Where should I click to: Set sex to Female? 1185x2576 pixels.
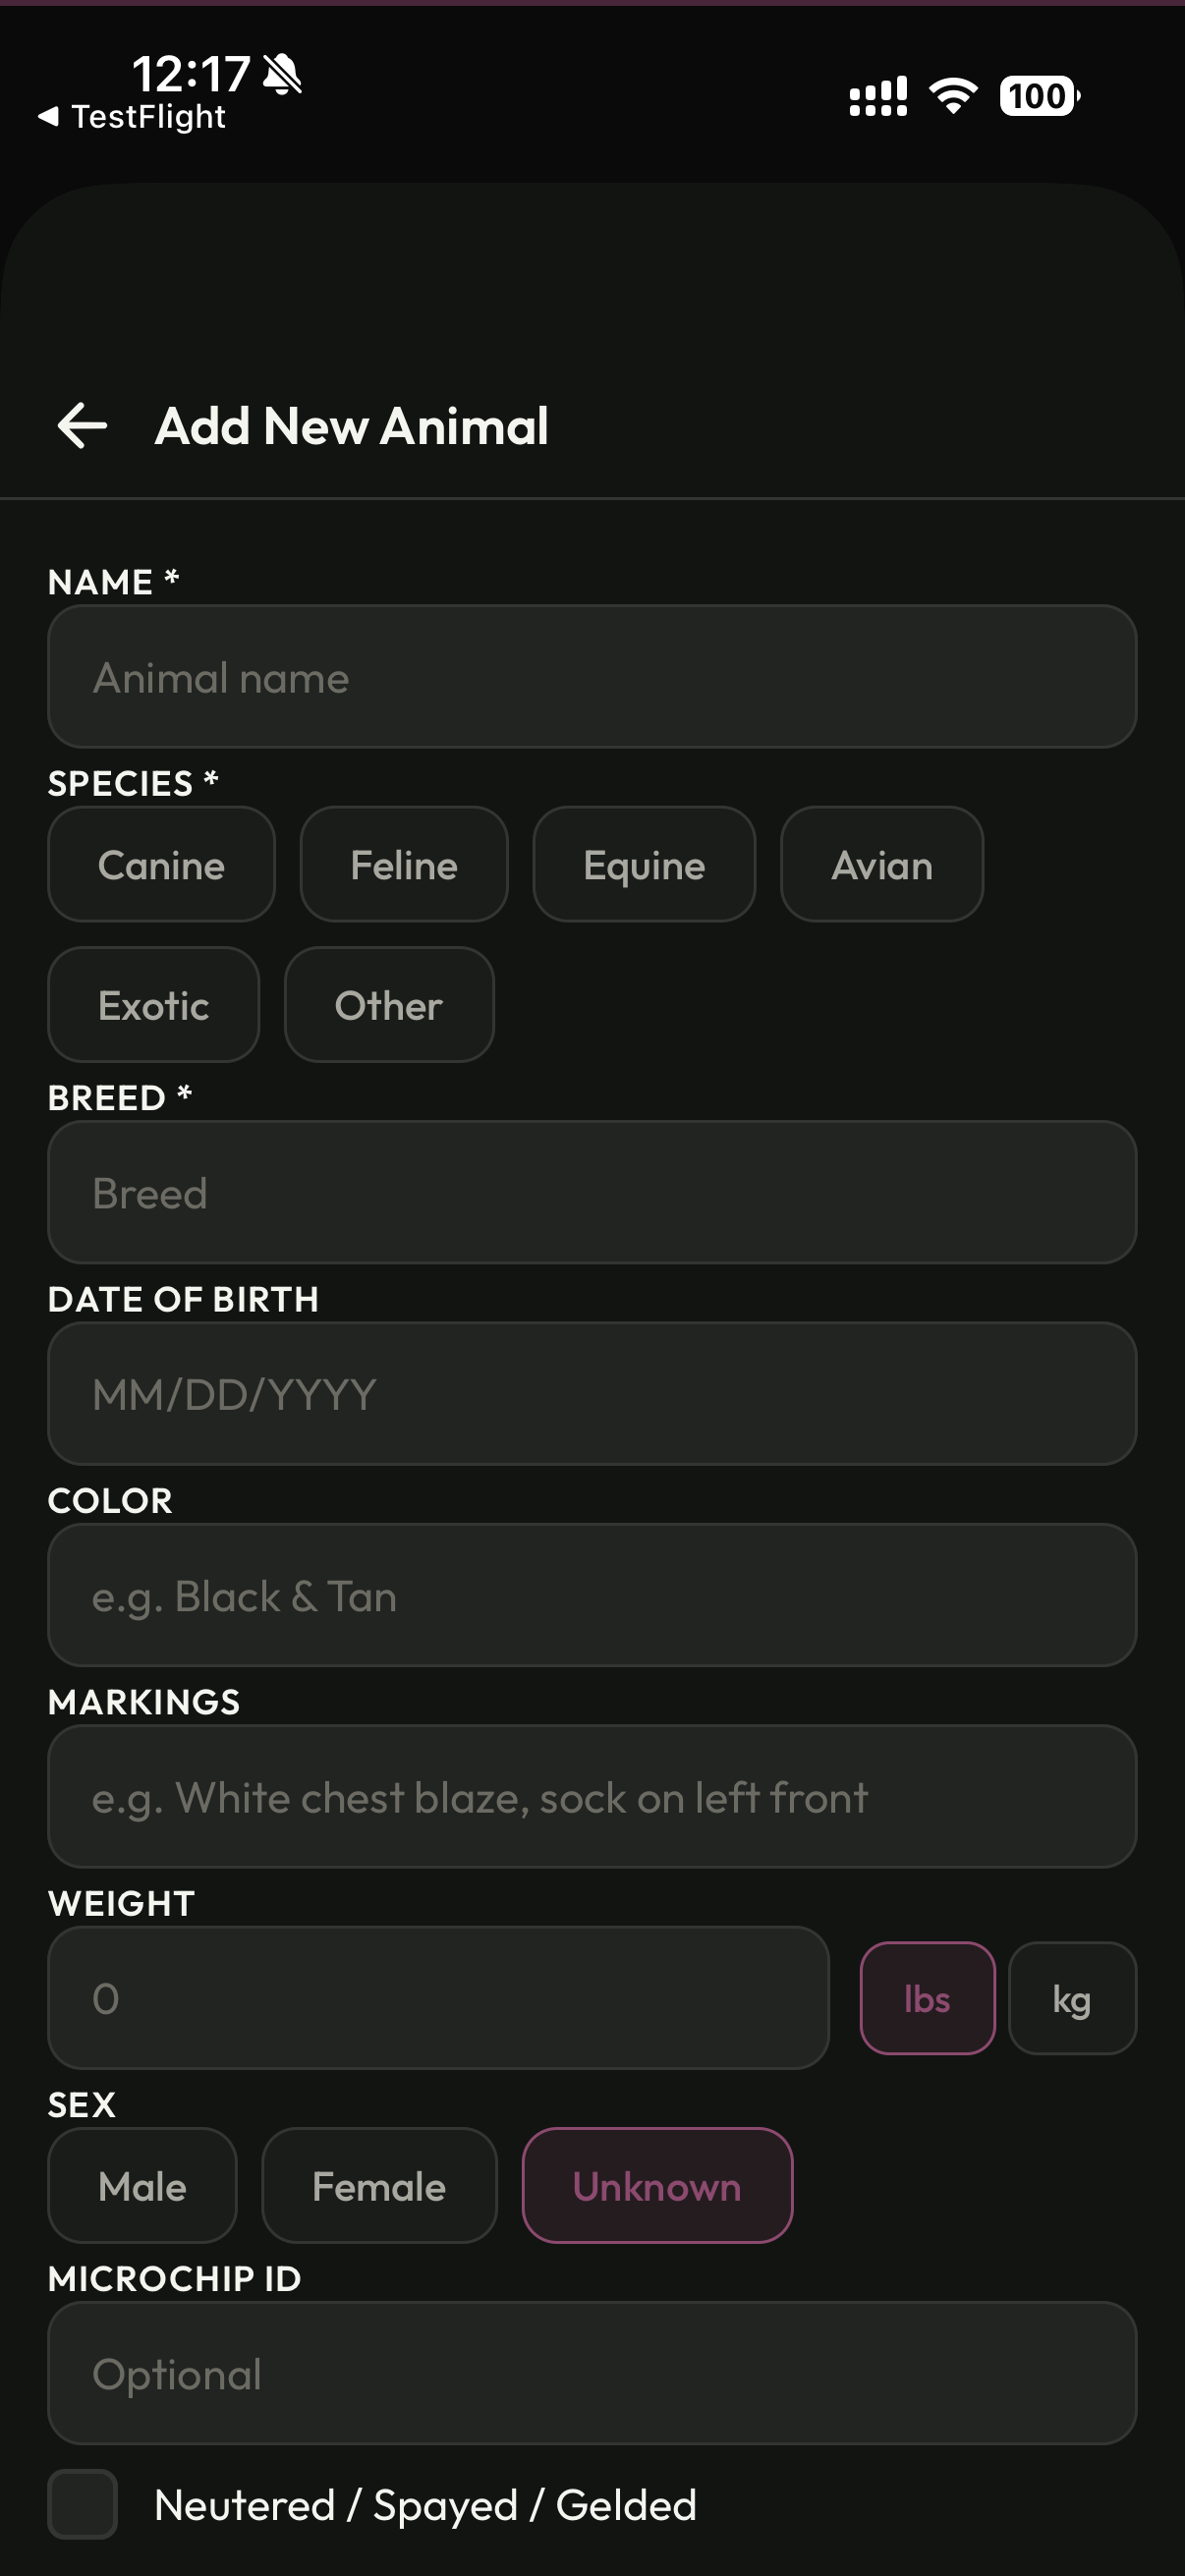[379, 2185]
